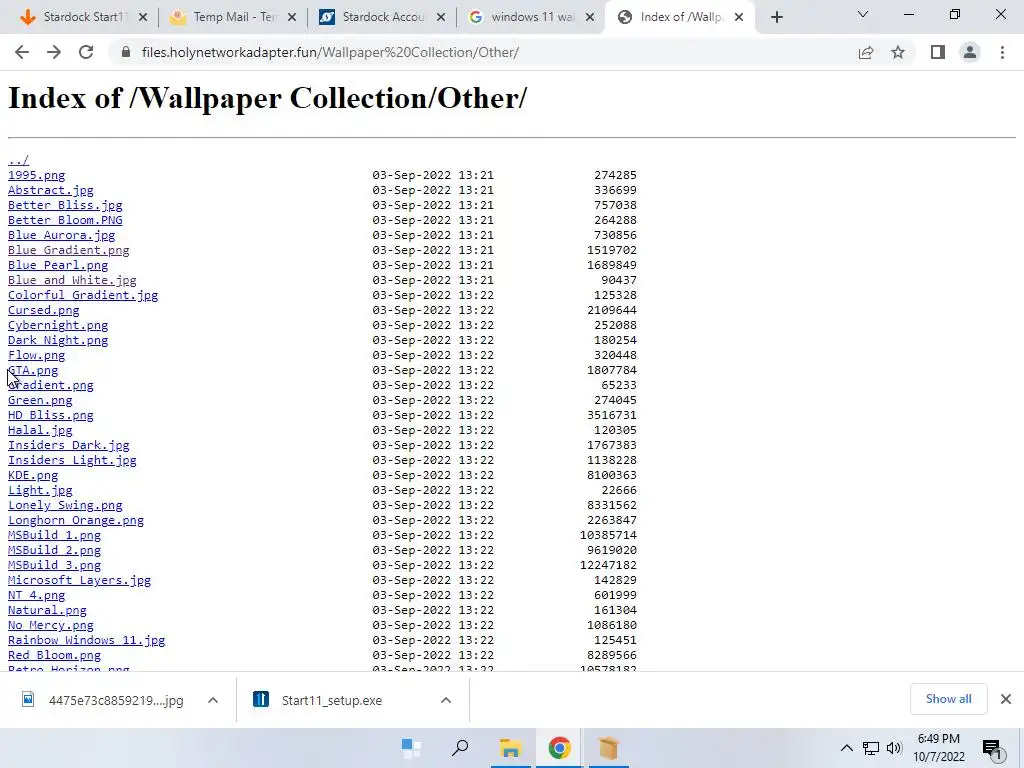Open Rainbow Windows 11.jpg
Screen dimensions: 1024x768
pyautogui.click(x=86, y=641)
